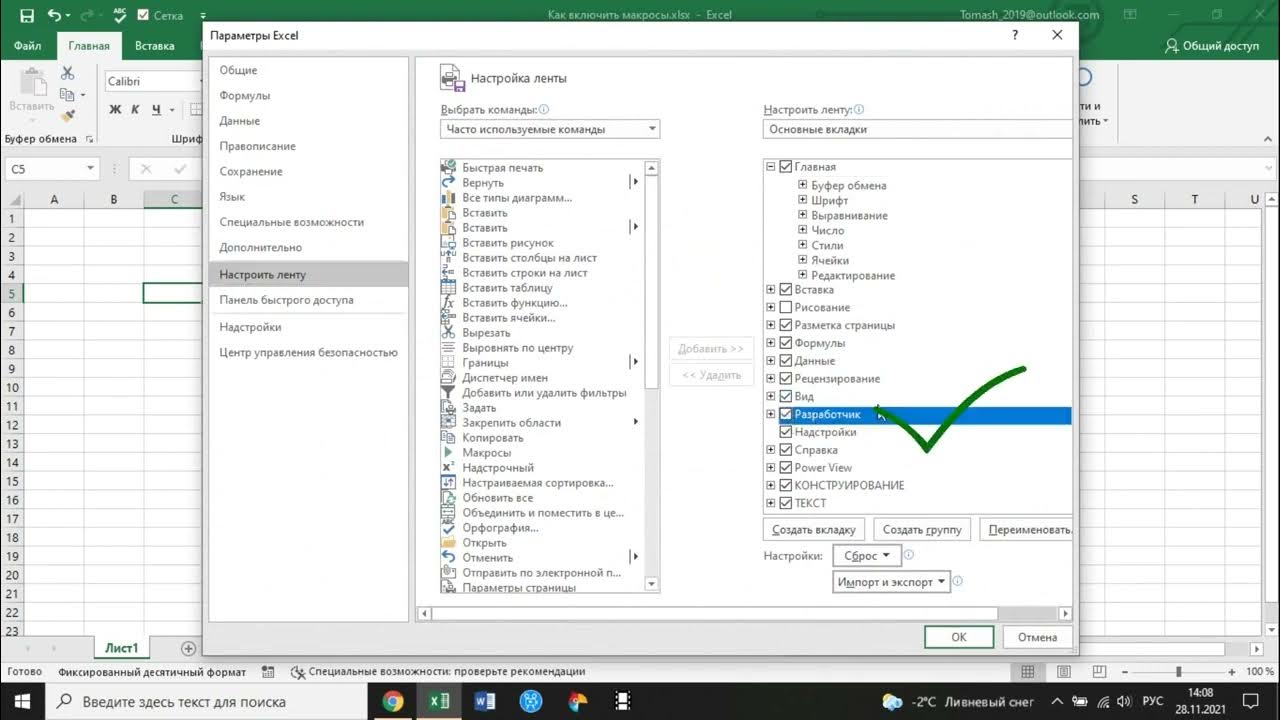1280x720 pixels.
Task: Toggle underline Ч formatting
Action: point(157,110)
